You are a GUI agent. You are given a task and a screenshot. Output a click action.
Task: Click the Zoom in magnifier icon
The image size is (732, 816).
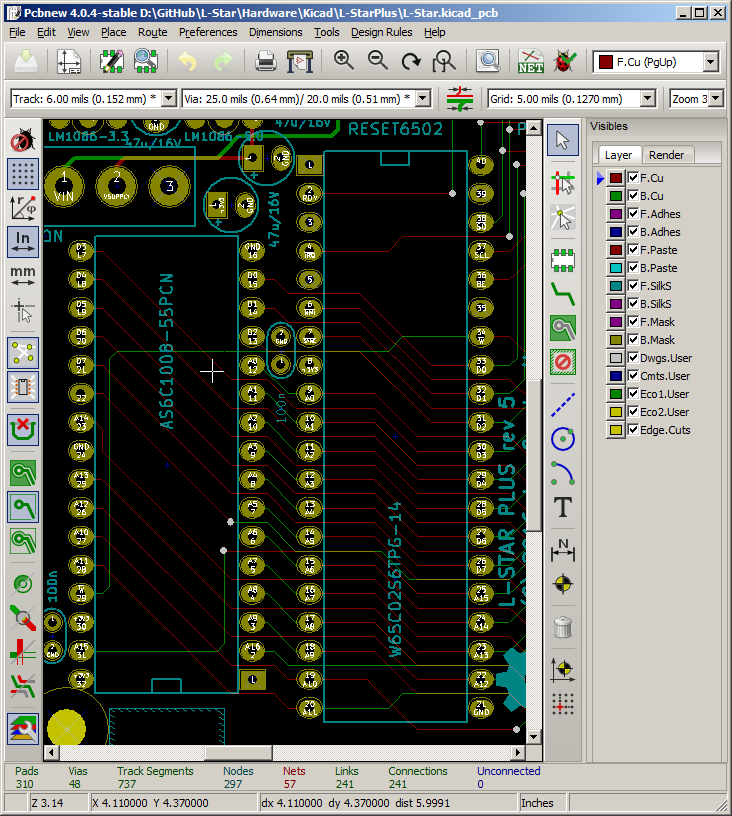point(344,62)
